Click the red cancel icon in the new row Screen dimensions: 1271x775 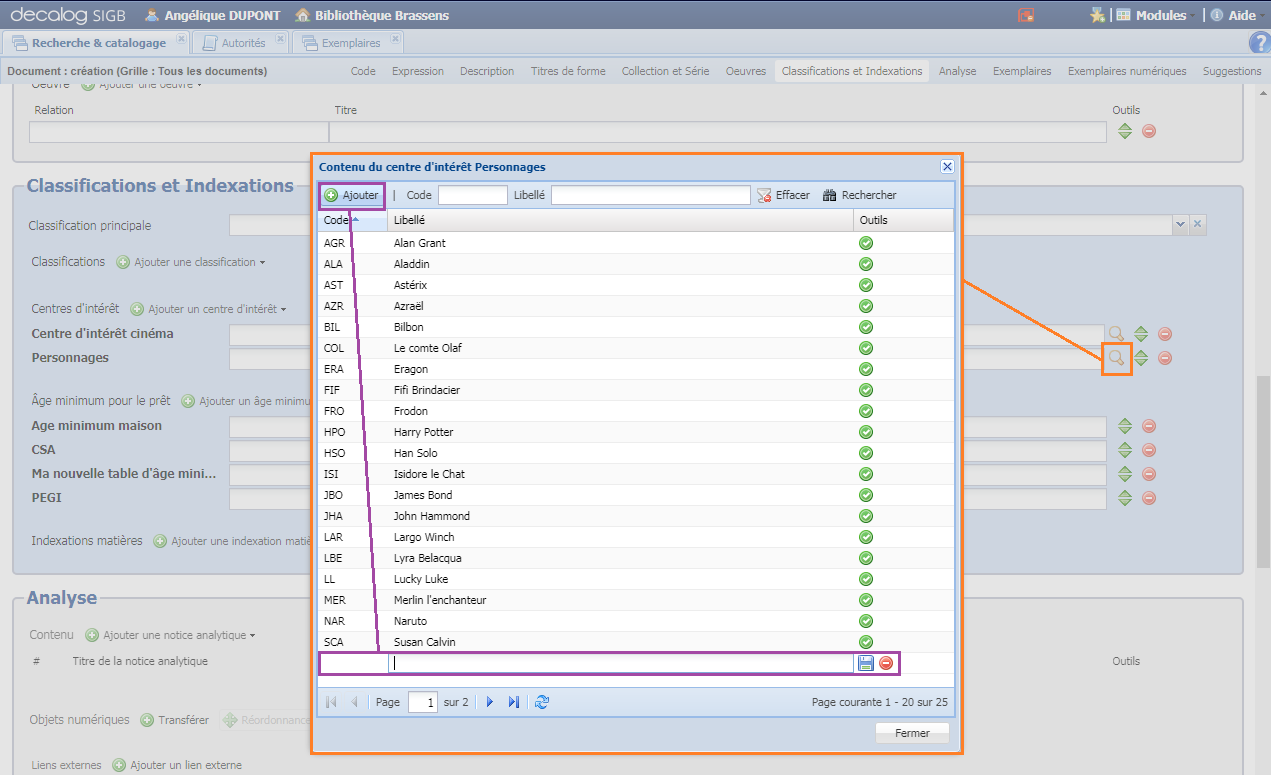tap(886, 663)
